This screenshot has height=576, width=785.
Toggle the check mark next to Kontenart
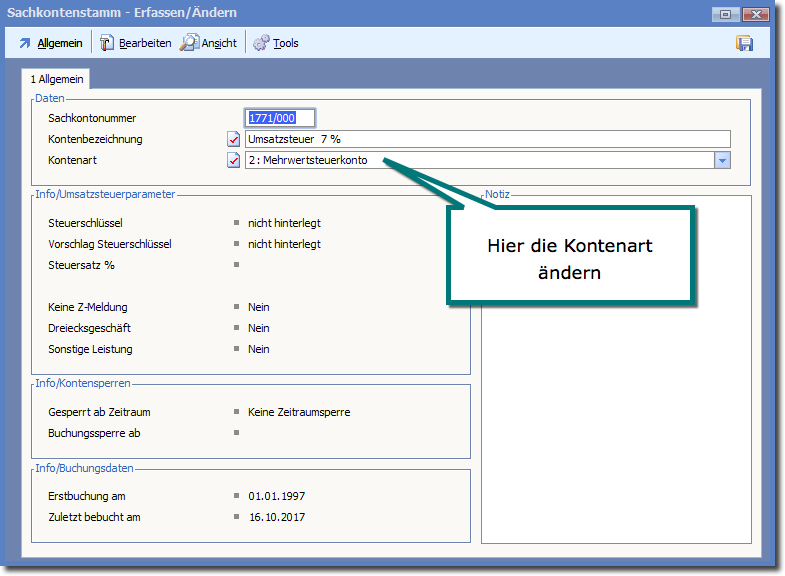tap(234, 160)
